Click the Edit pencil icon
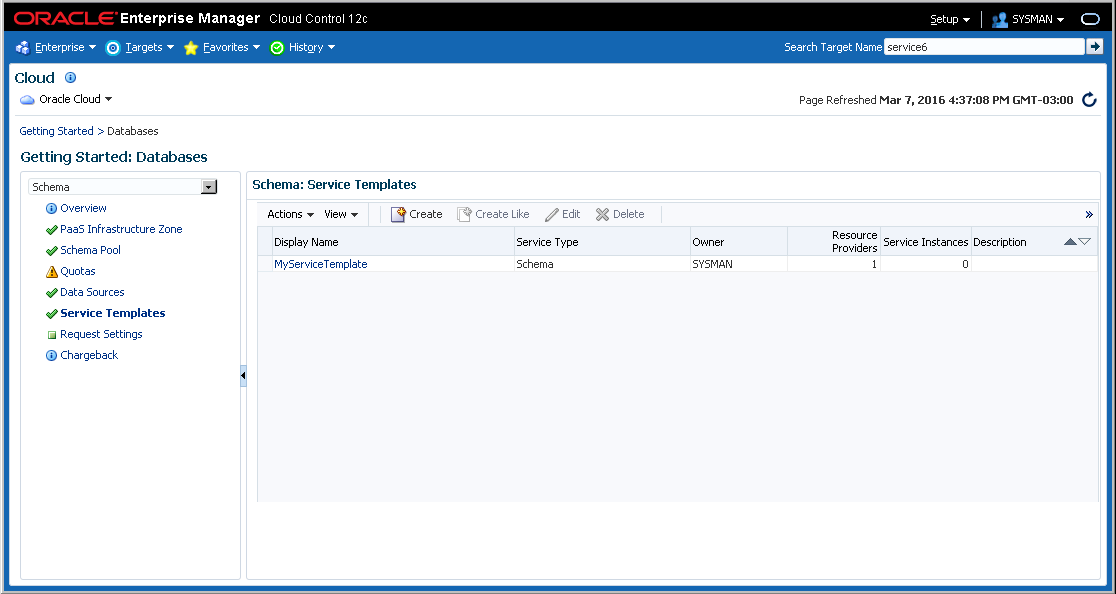This screenshot has height=594, width=1116. click(552, 214)
